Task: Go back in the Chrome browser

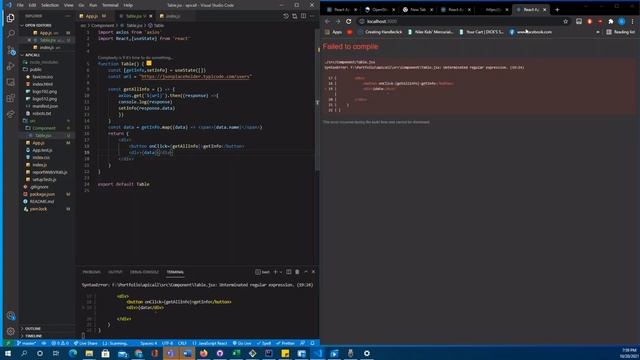Action: pyautogui.click(x=328, y=21)
